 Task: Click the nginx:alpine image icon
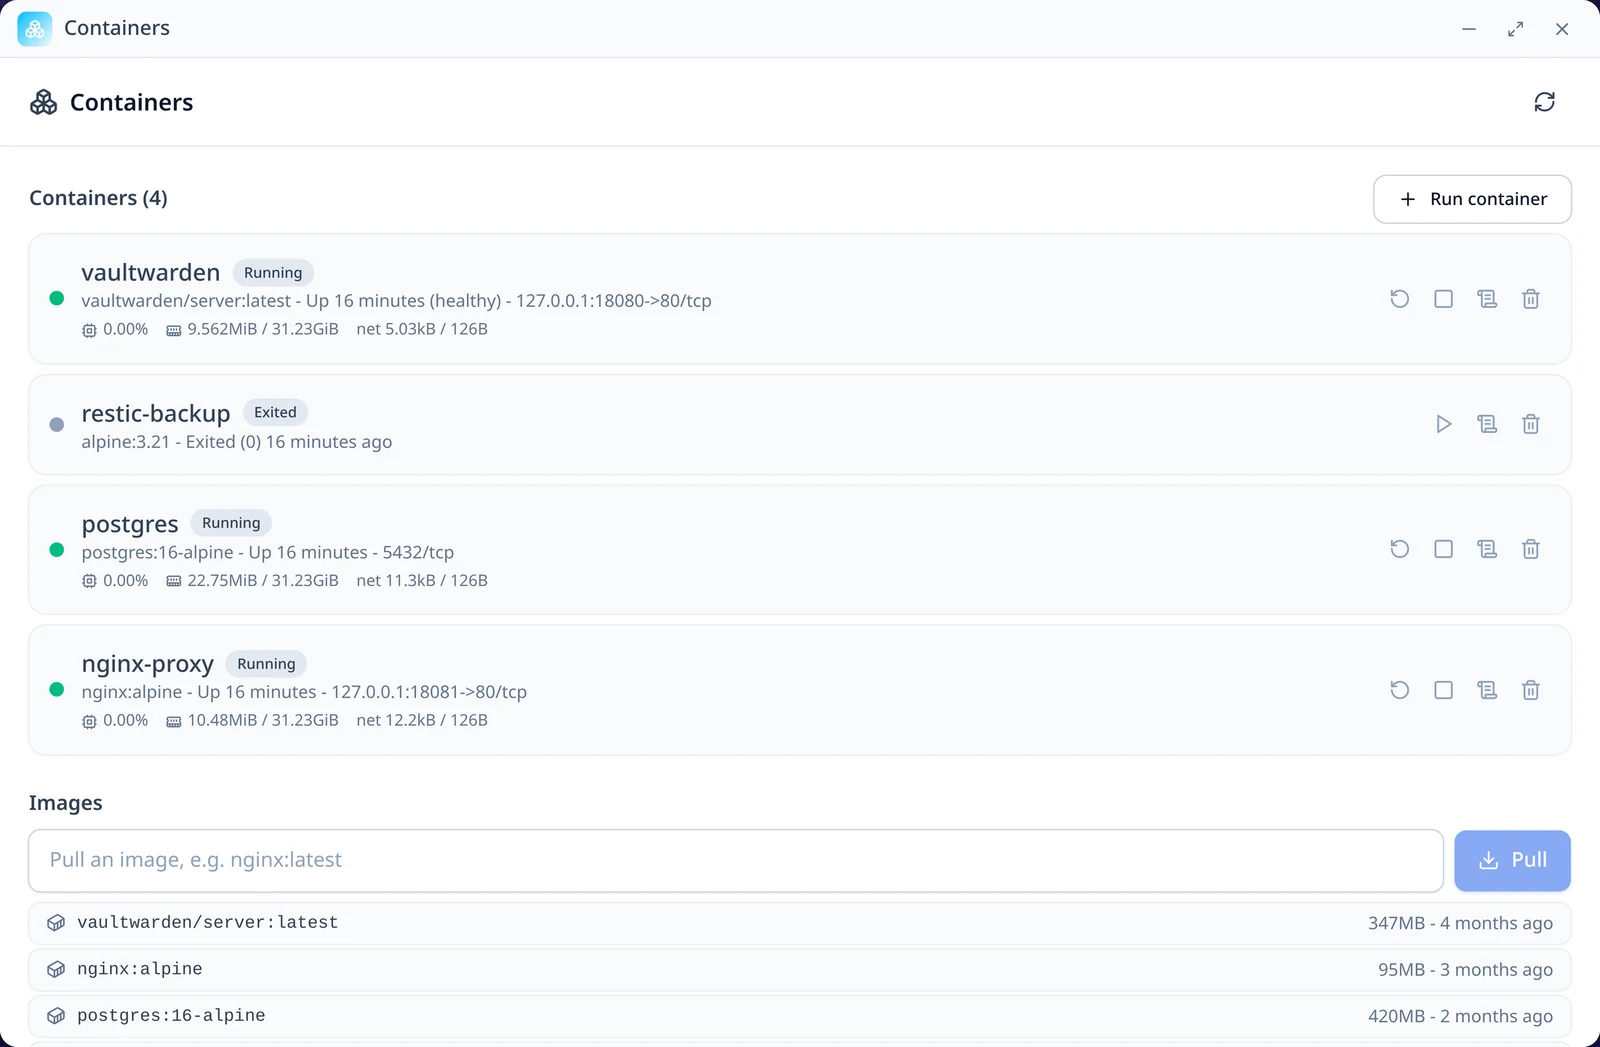coord(56,969)
